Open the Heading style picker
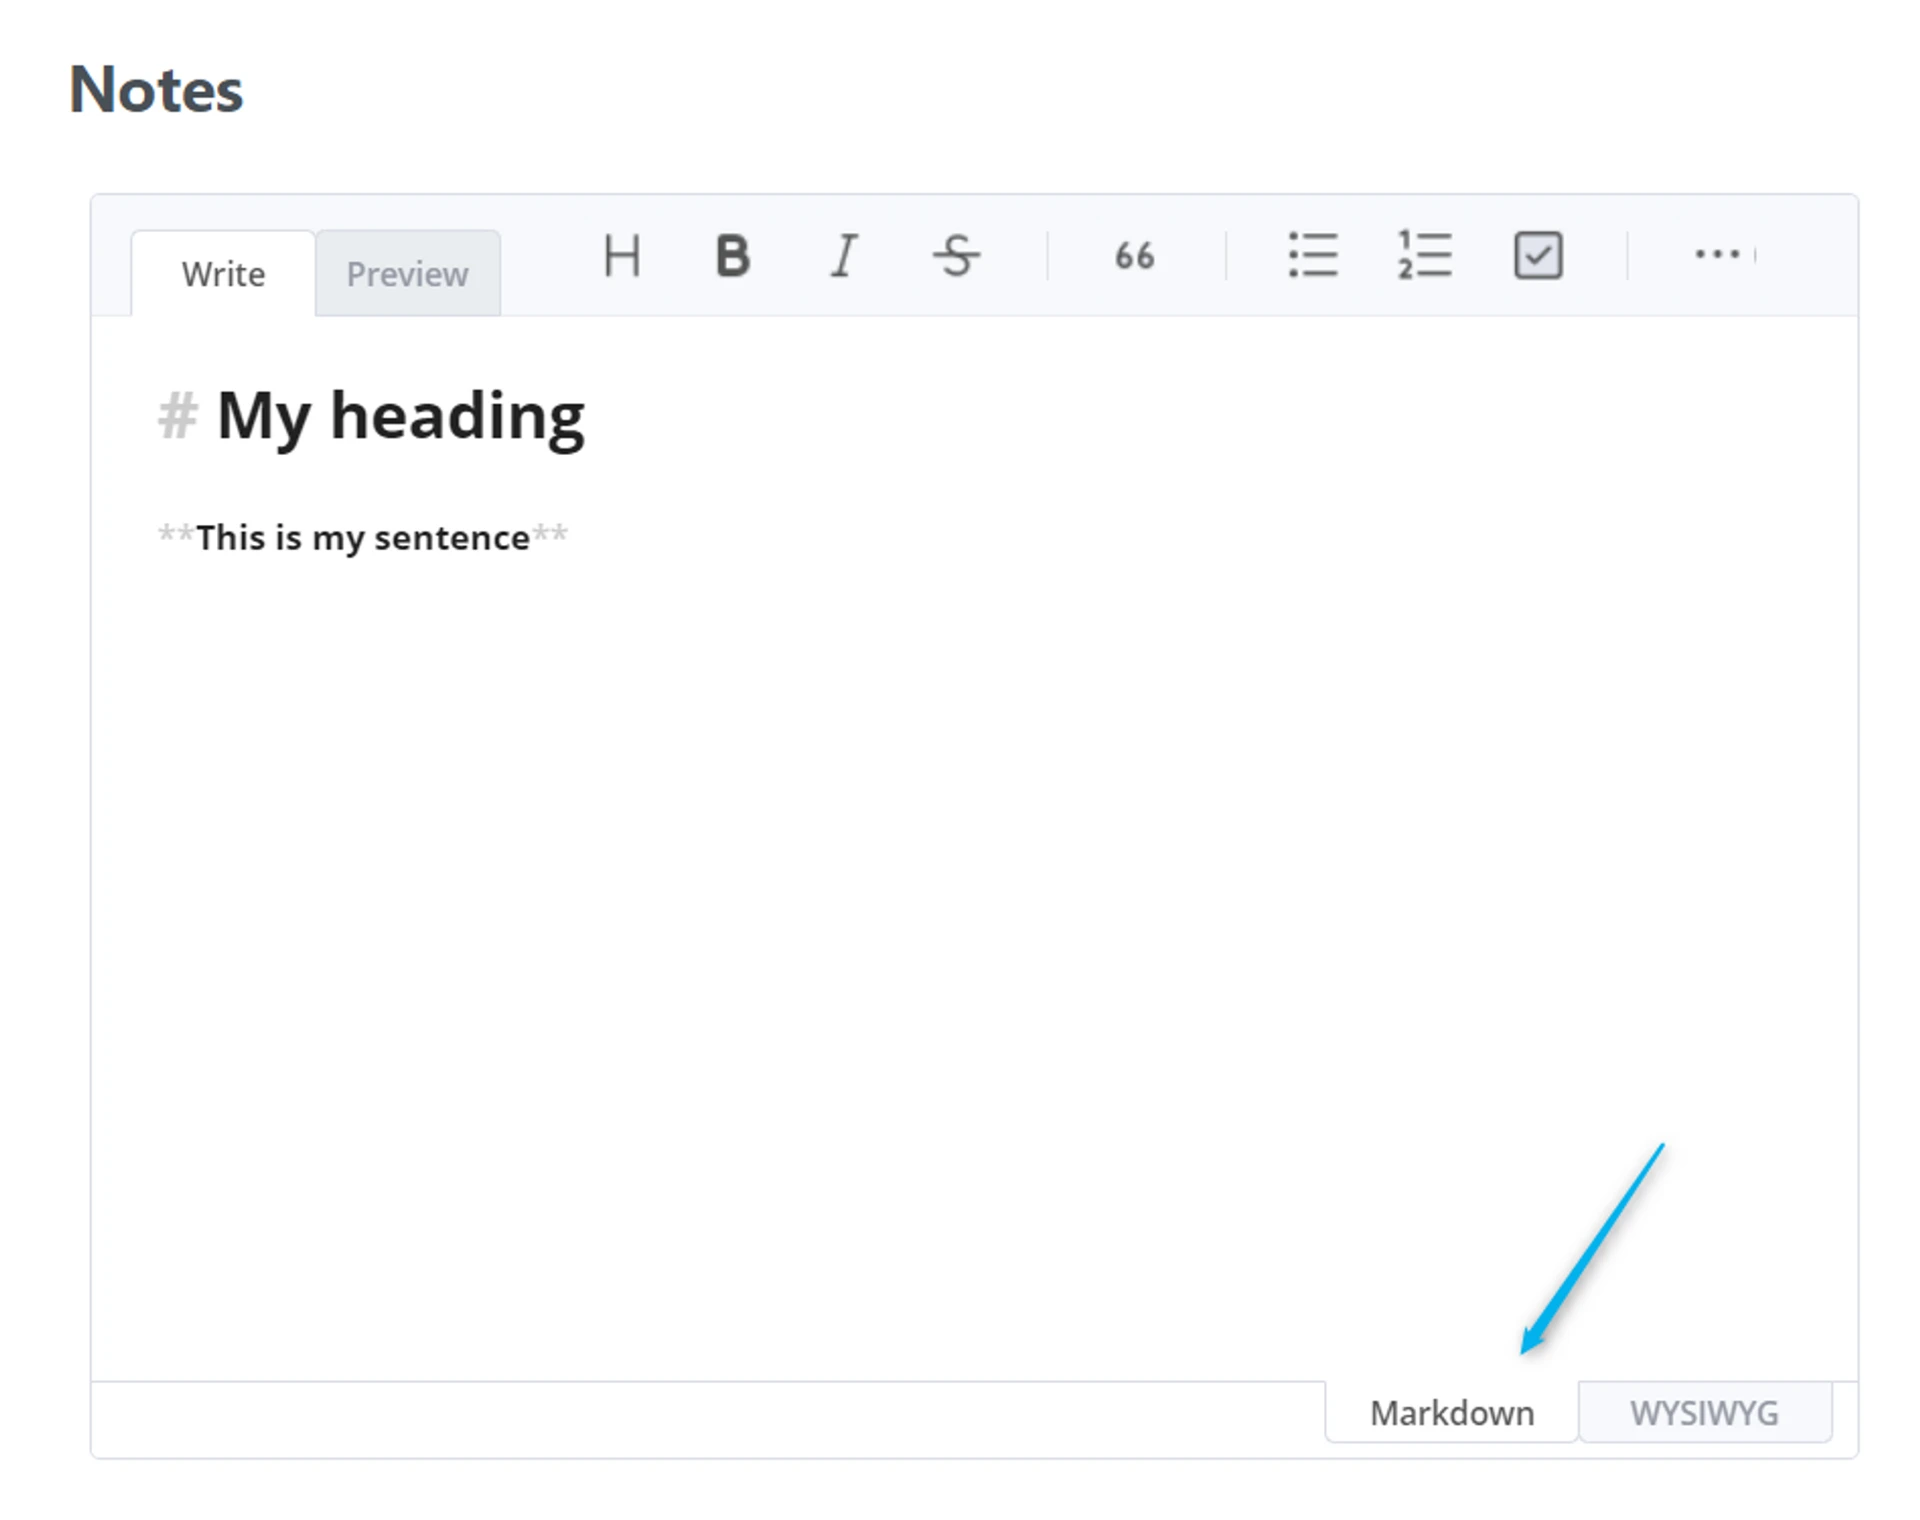Image resolution: width=1920 pixels, height=1520 pixels. [x=621, y=255]
